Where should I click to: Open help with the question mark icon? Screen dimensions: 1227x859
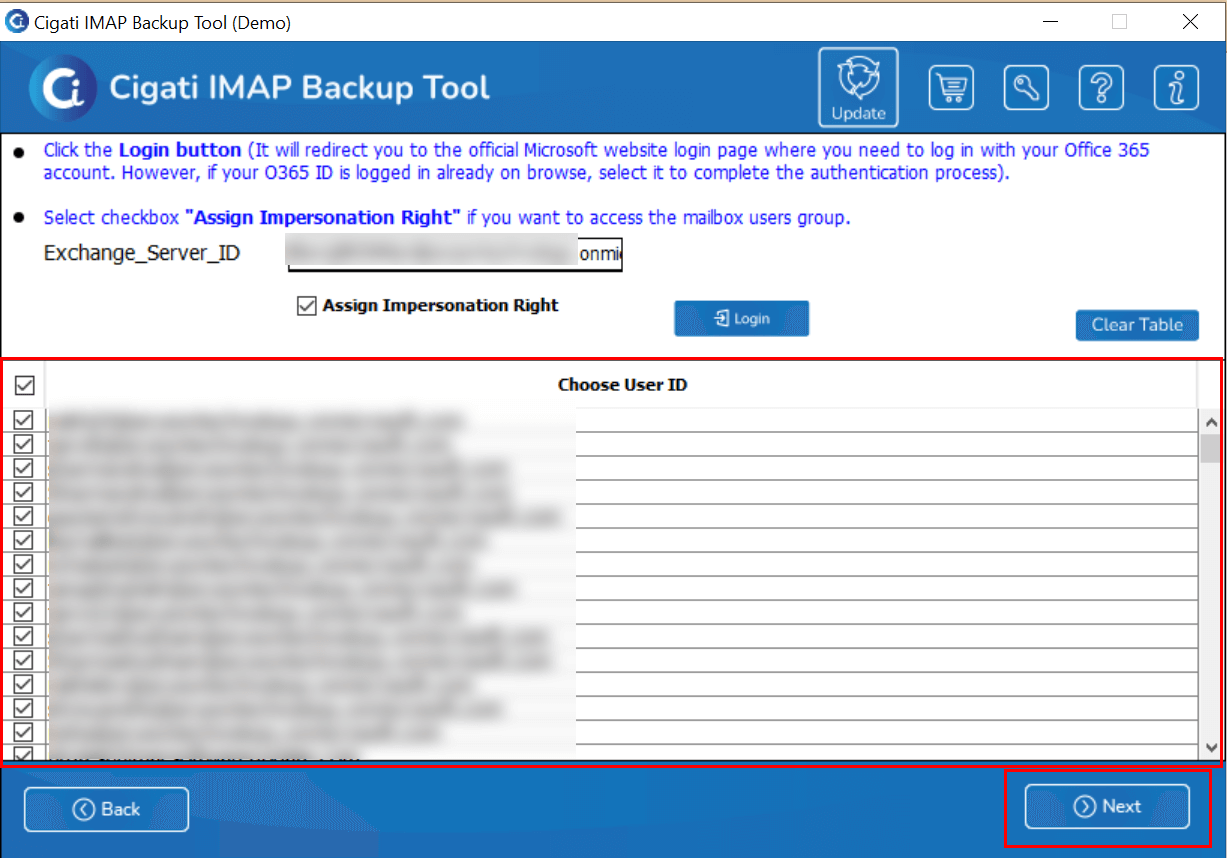[1101, 88]
